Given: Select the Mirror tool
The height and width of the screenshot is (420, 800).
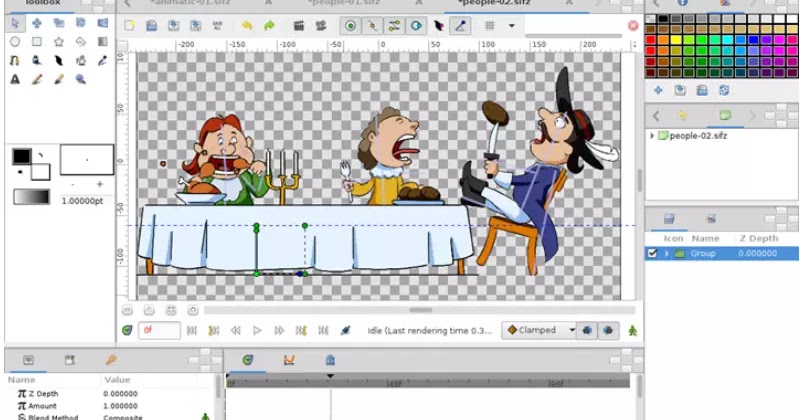Looking at the screenshot, I should (x=103, y=23).
